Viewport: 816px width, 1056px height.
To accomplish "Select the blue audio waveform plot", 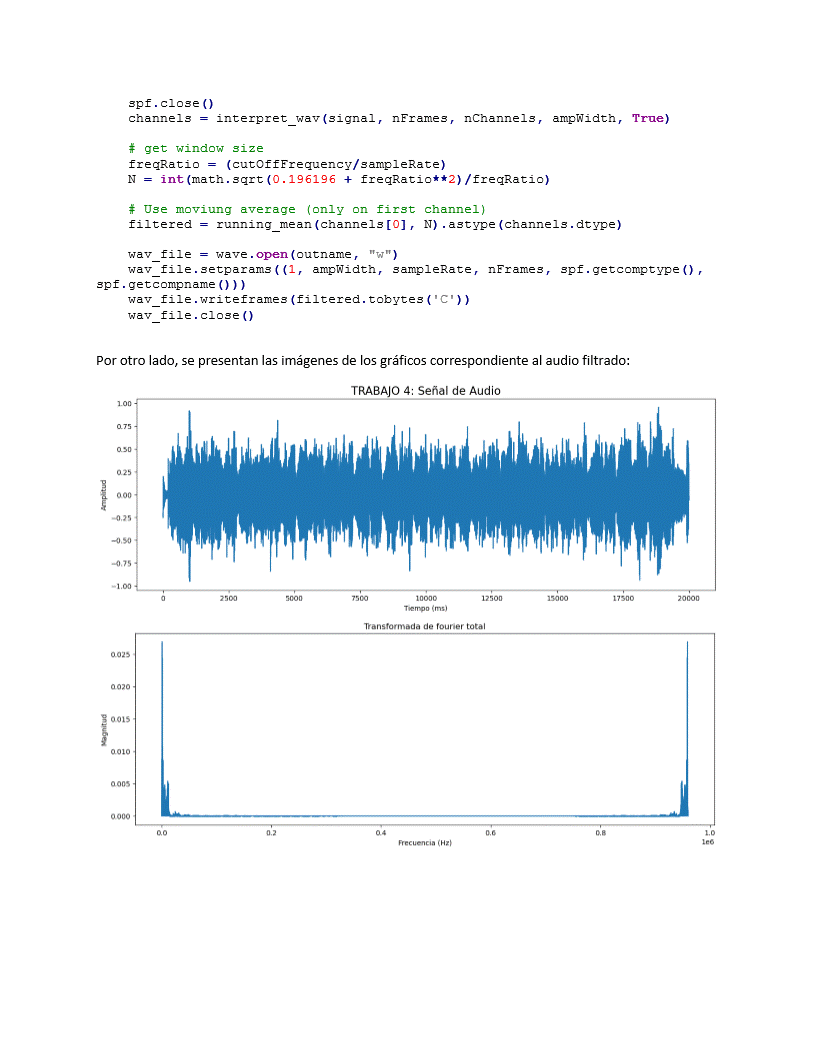I will tap(425, 495).
